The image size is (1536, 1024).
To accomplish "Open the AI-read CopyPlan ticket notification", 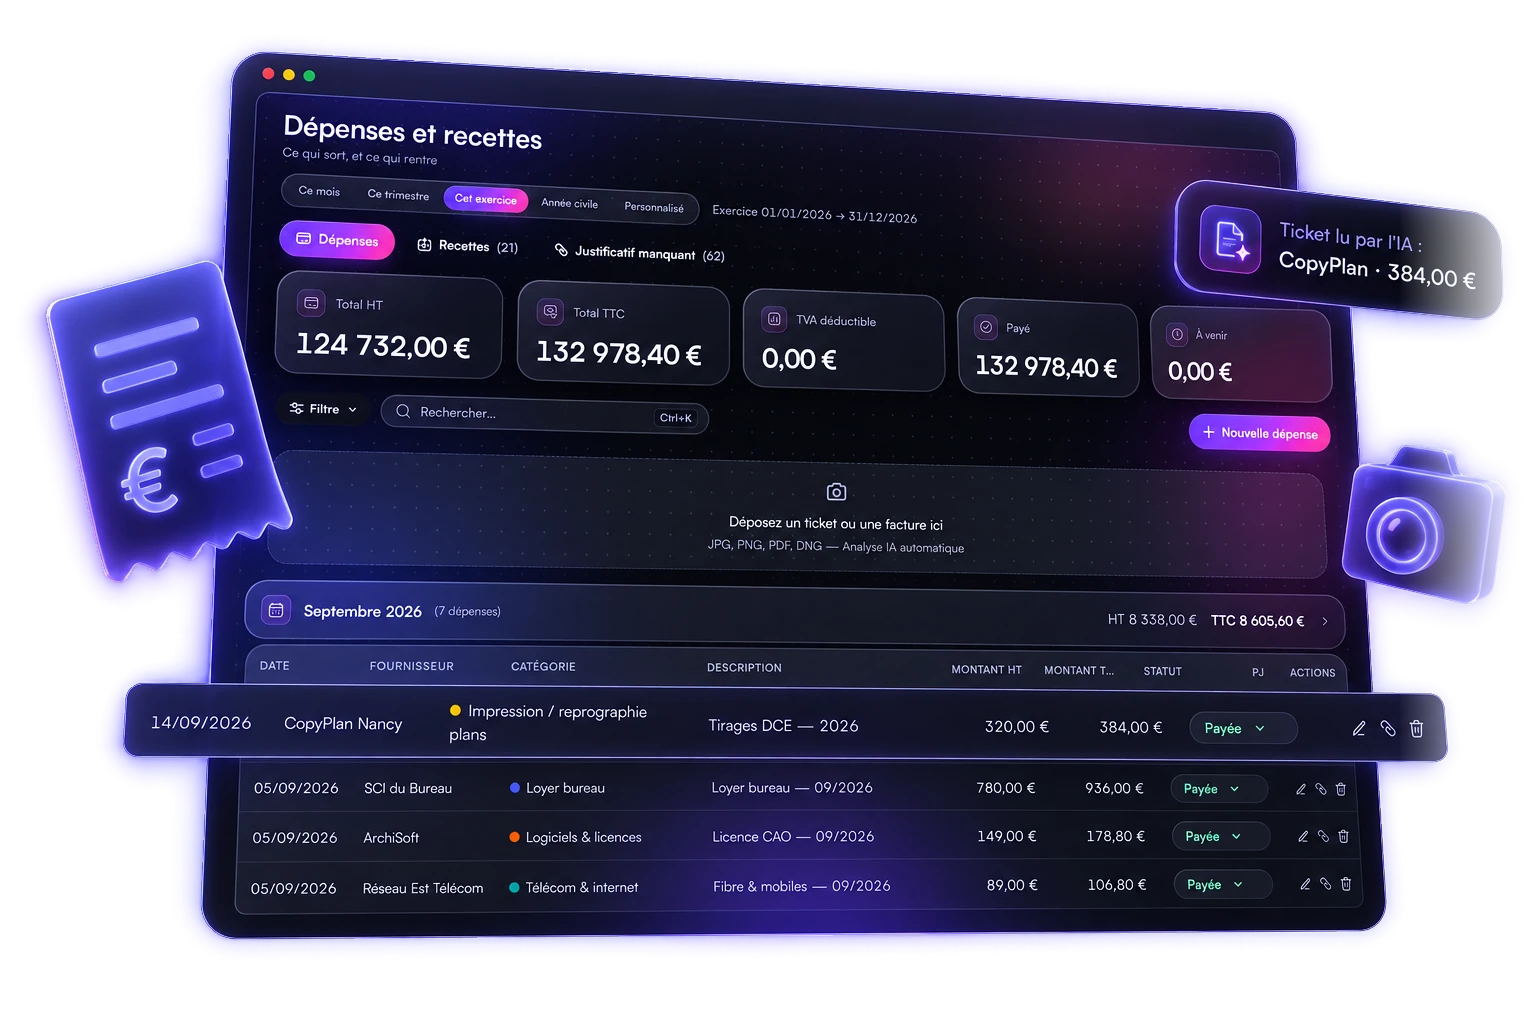I will (1338, 250).
